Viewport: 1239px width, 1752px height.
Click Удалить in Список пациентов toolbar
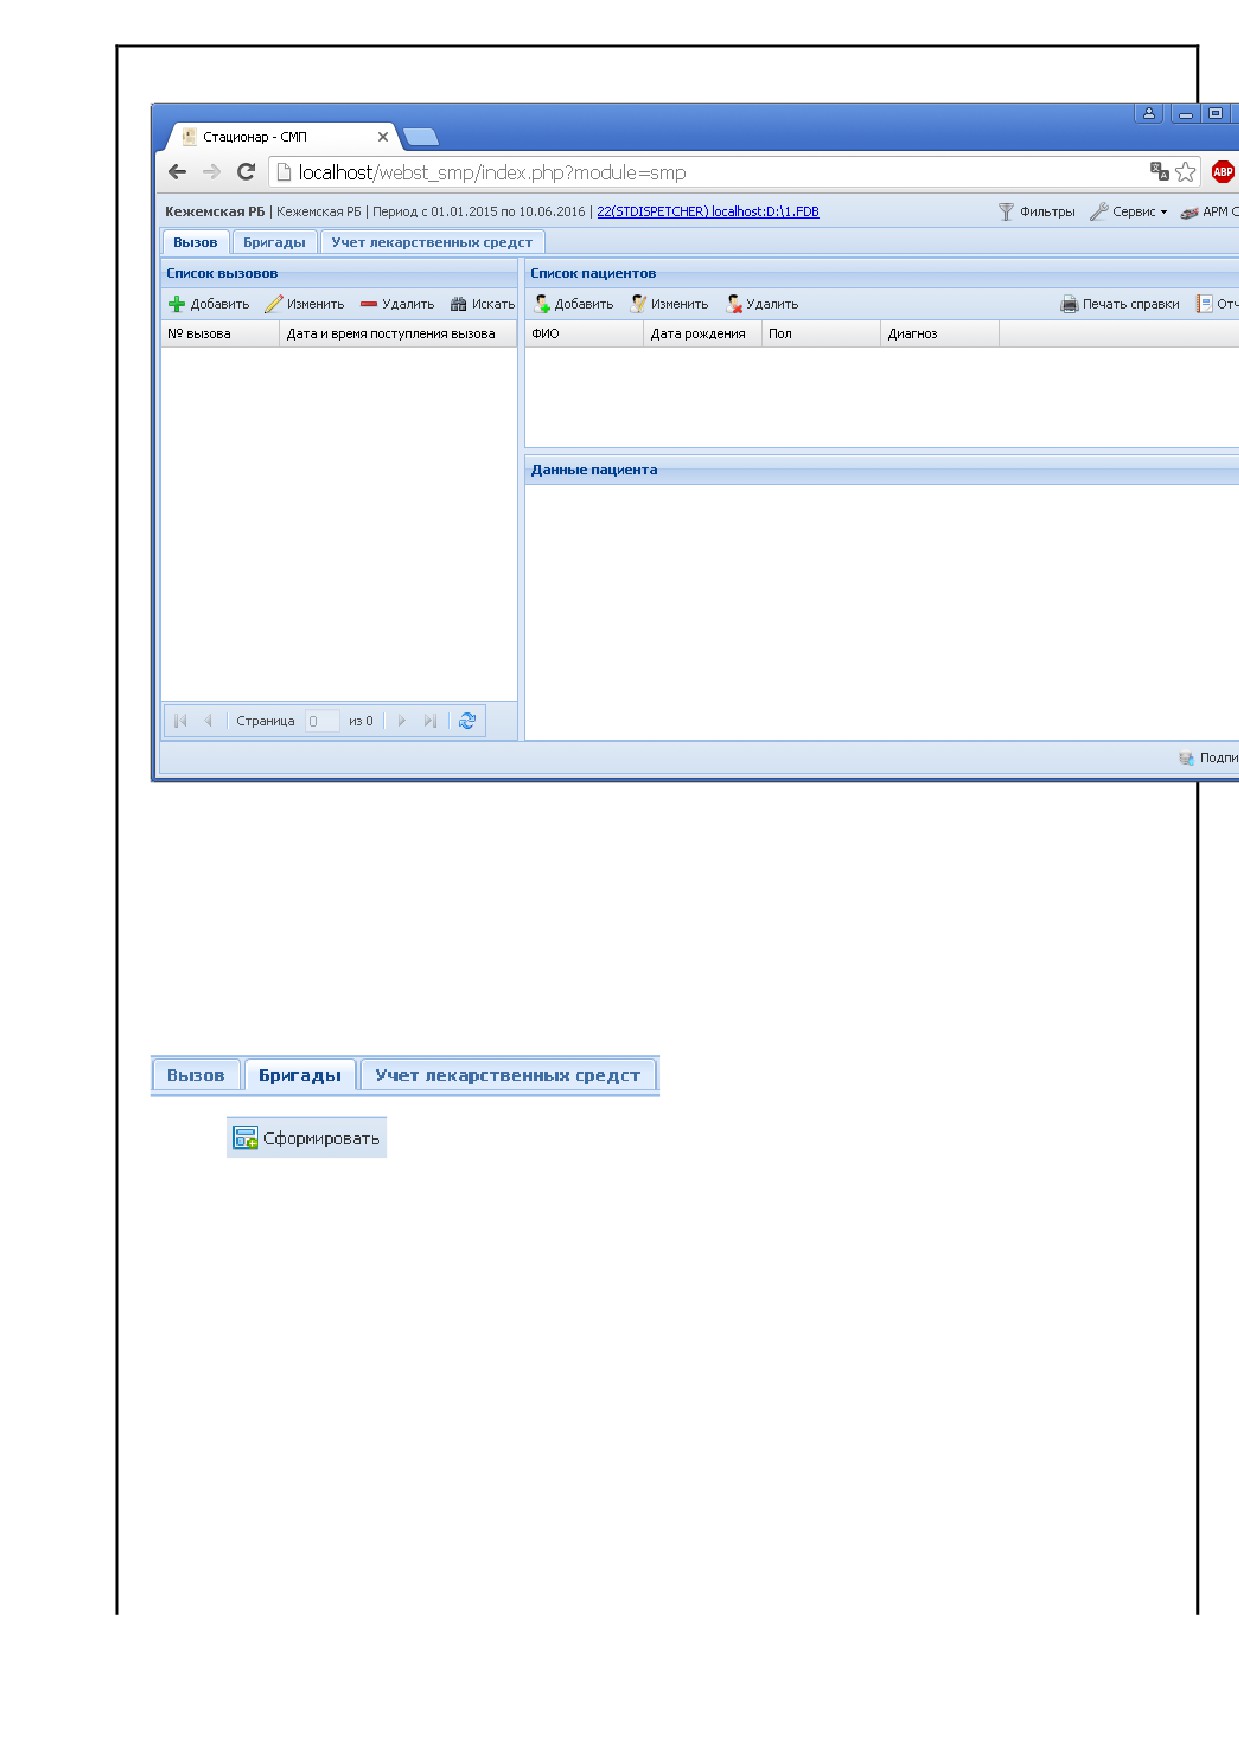coord(762,304)
